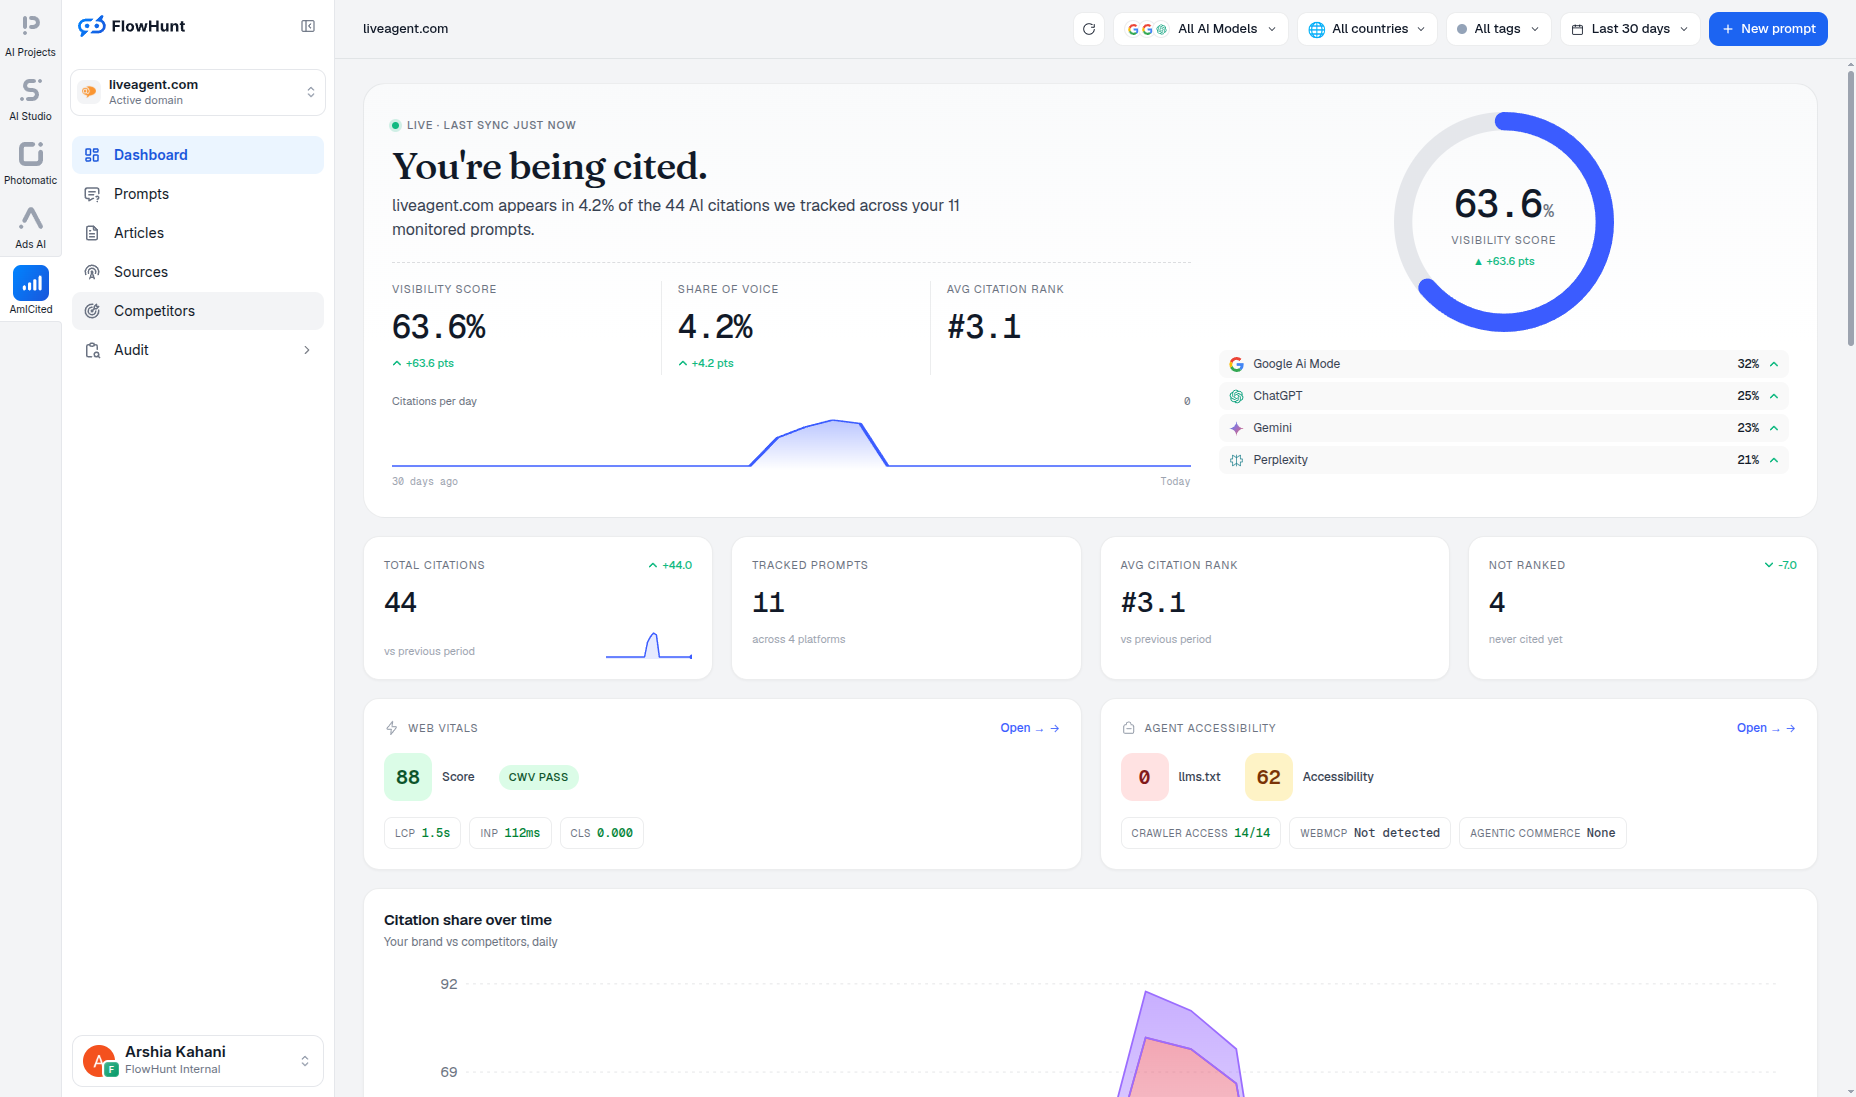Click the ChatGPT logo icon
The height and width of the screenshot is (1097, 1856).
(1237, 396)
